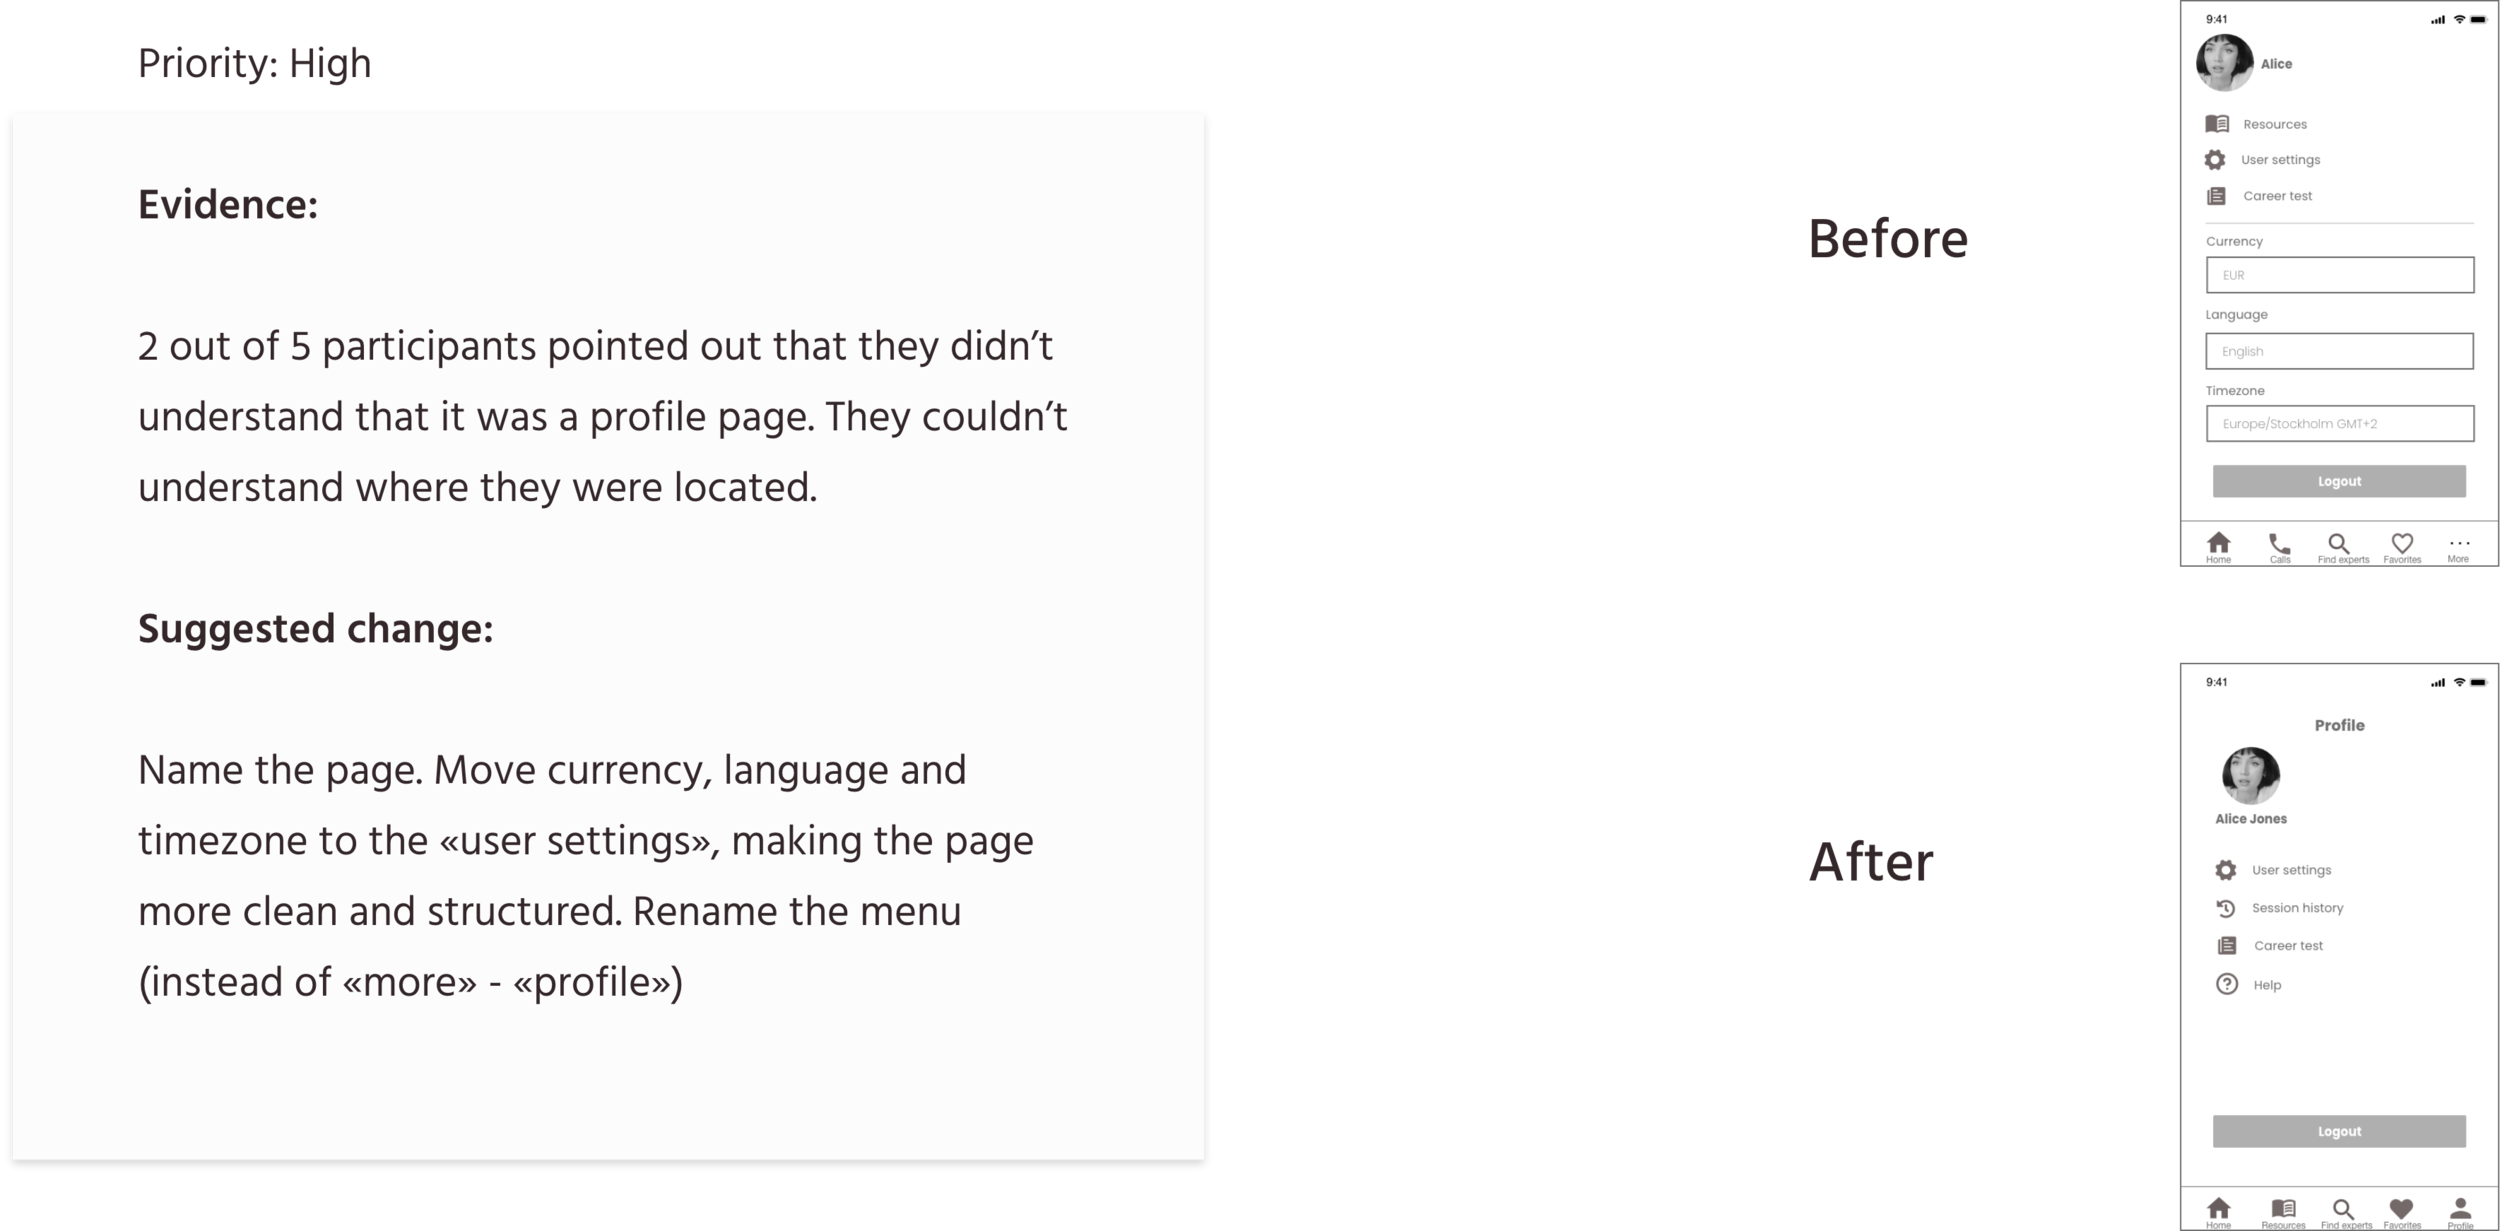
Task: Click the Logout button on after screen
Action: point(2339,1132)
